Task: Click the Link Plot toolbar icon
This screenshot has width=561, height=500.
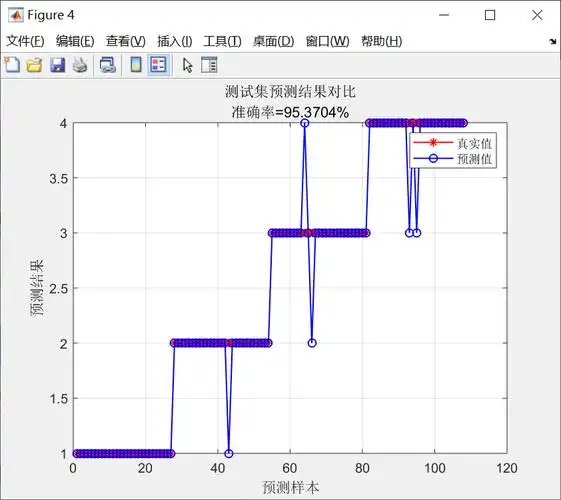Action: pos(108,65)
